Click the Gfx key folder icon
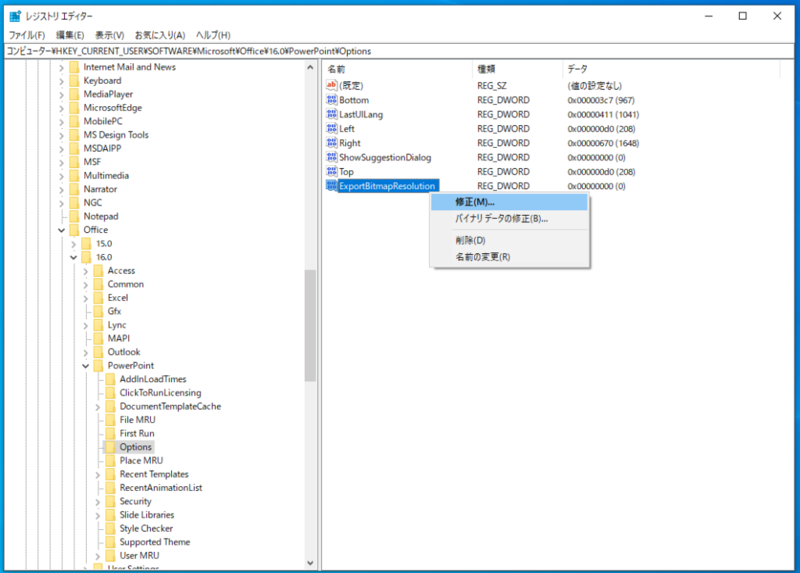800x573 pixels. (x=98, y=311)
